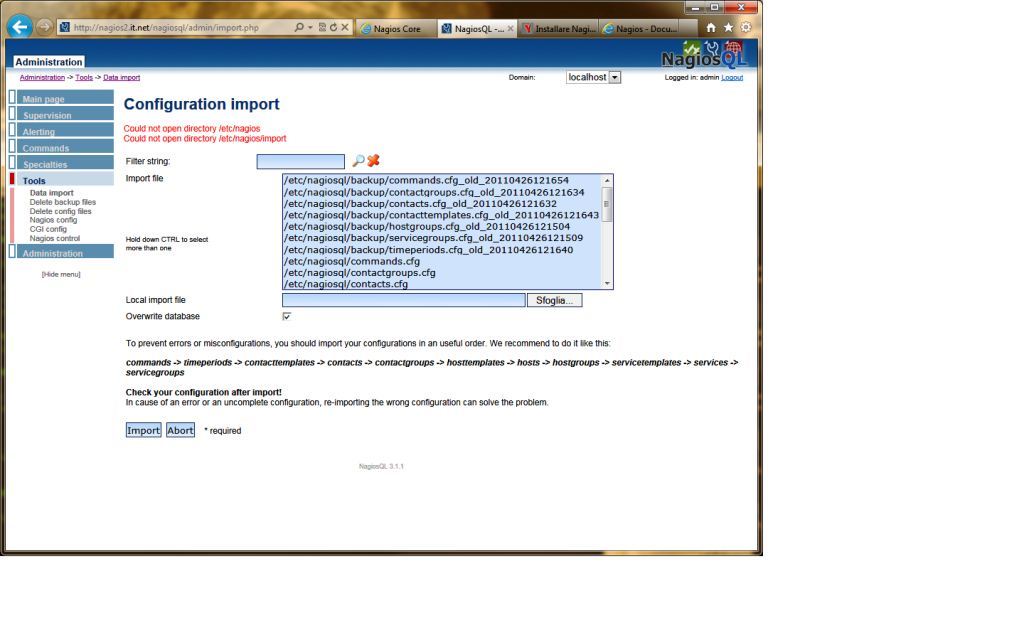Image resolution: width=1024 pixels, height=640 pixels.
Task: Reload the page with refresh icon
Action: coord(333,27)
